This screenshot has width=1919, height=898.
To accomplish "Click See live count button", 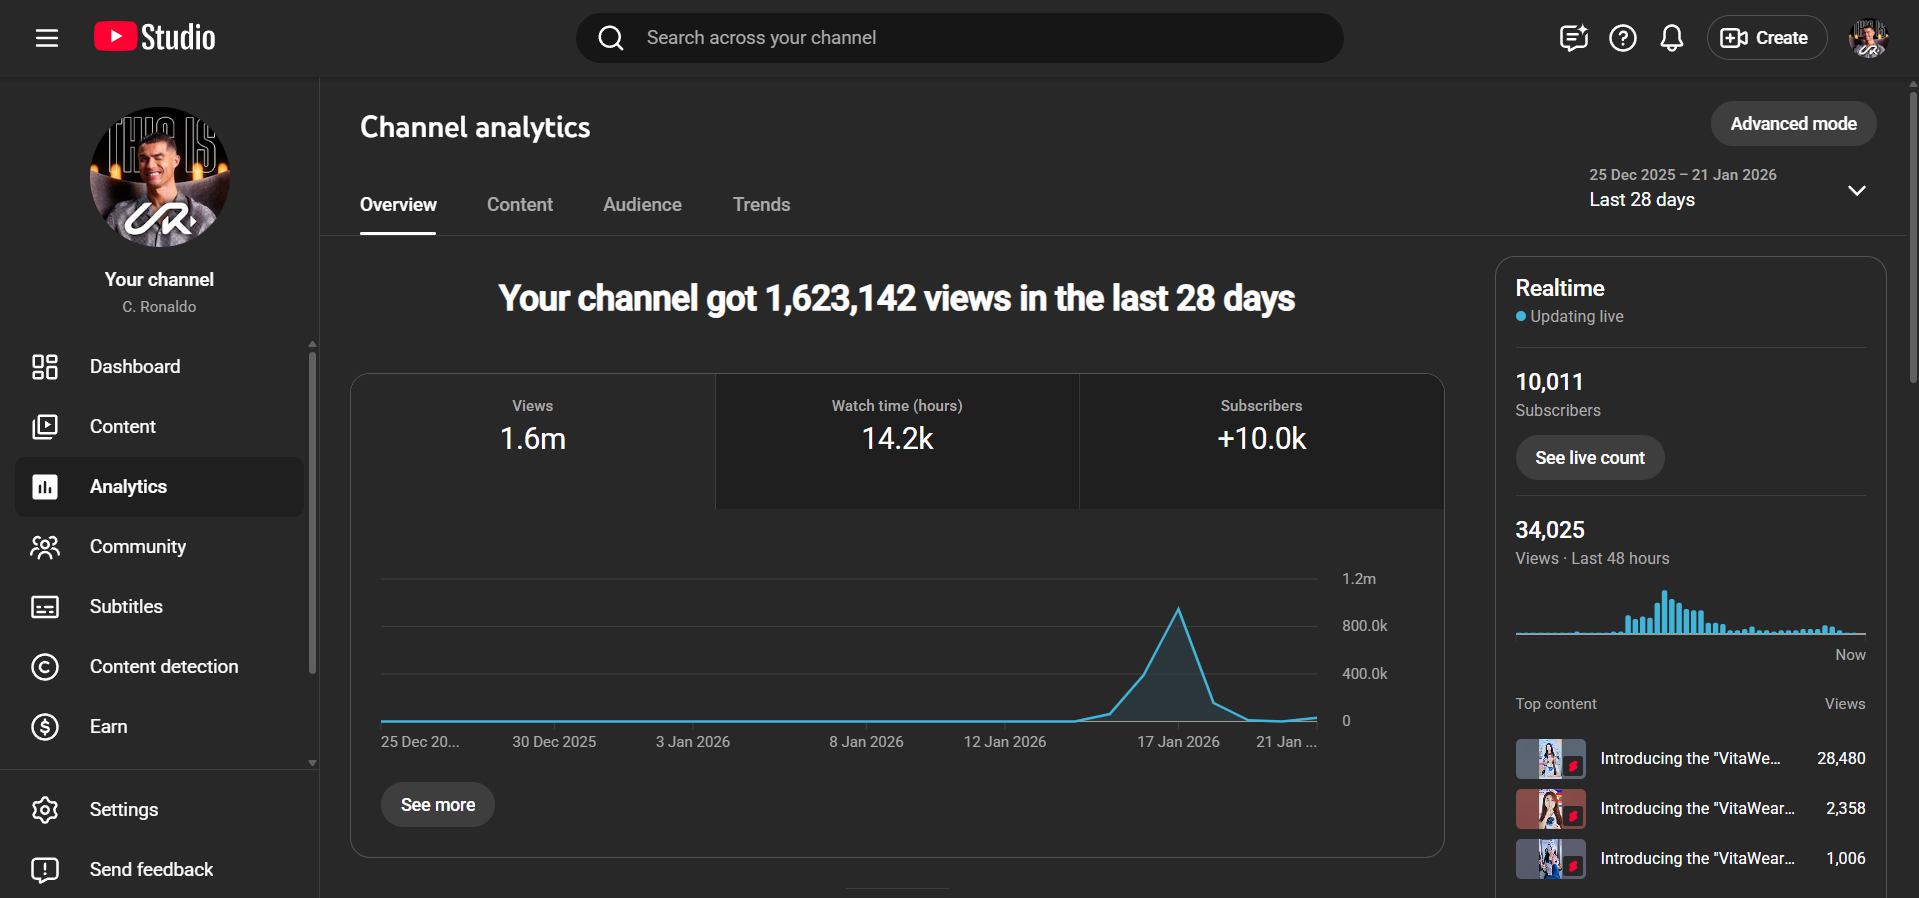I will (x=1589, y=458).
